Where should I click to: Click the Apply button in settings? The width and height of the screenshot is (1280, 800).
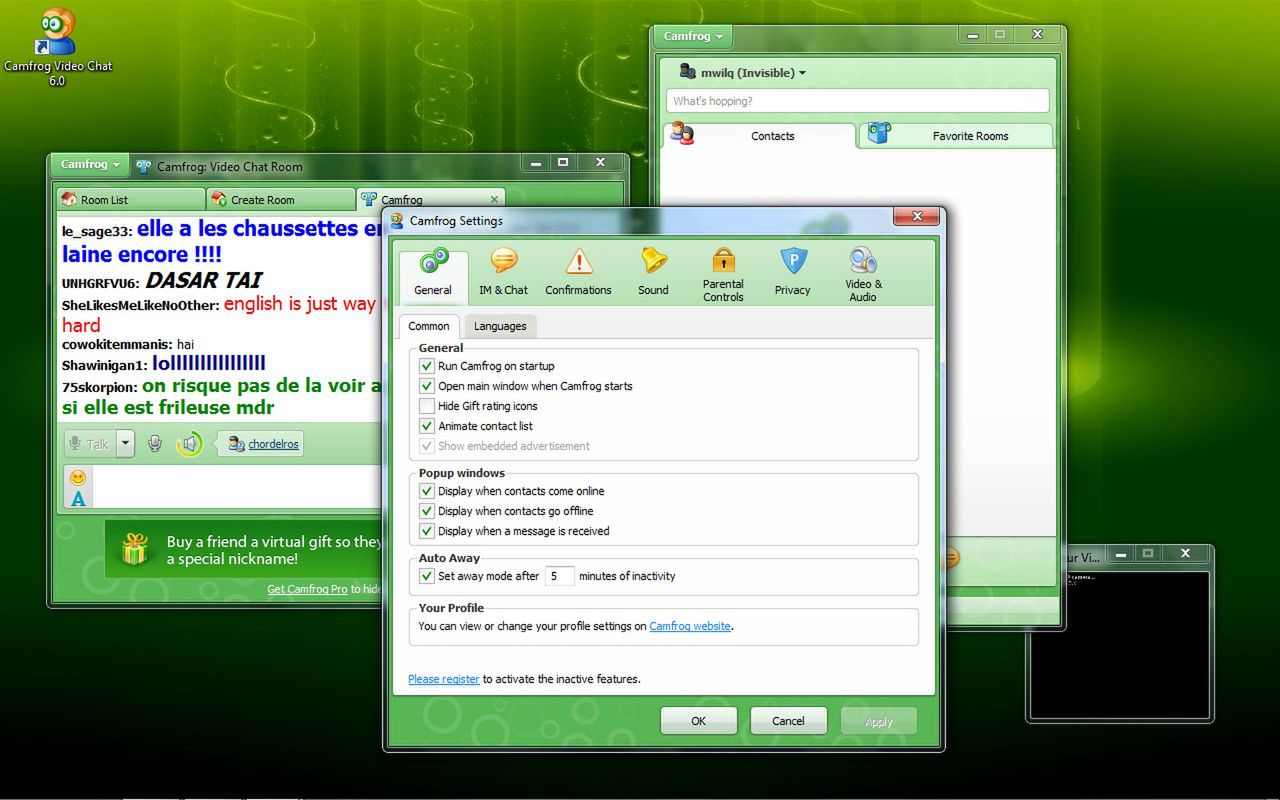(x=879, y=721)
